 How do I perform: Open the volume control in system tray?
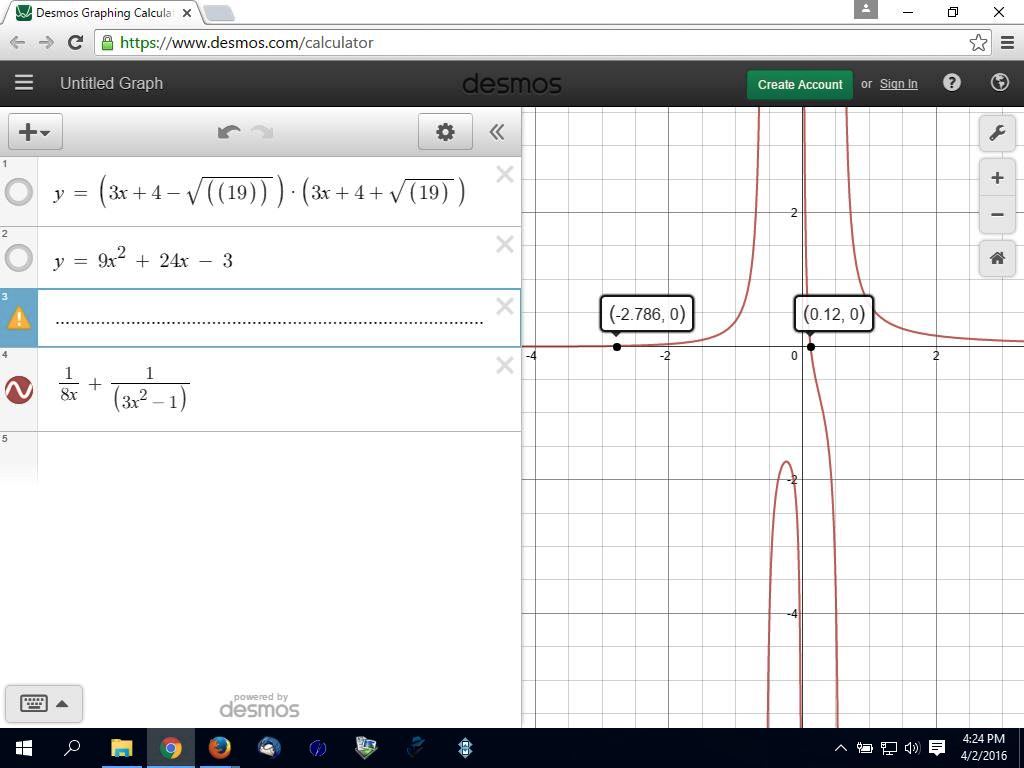tap(912, 748)
